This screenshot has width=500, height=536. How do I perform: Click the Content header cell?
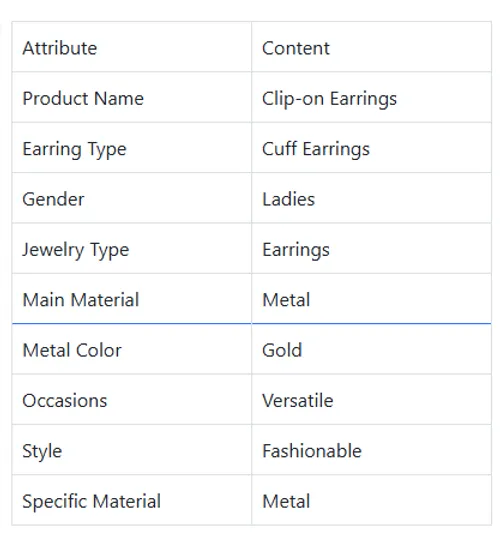pyautogui.click(x=371, y=47)
